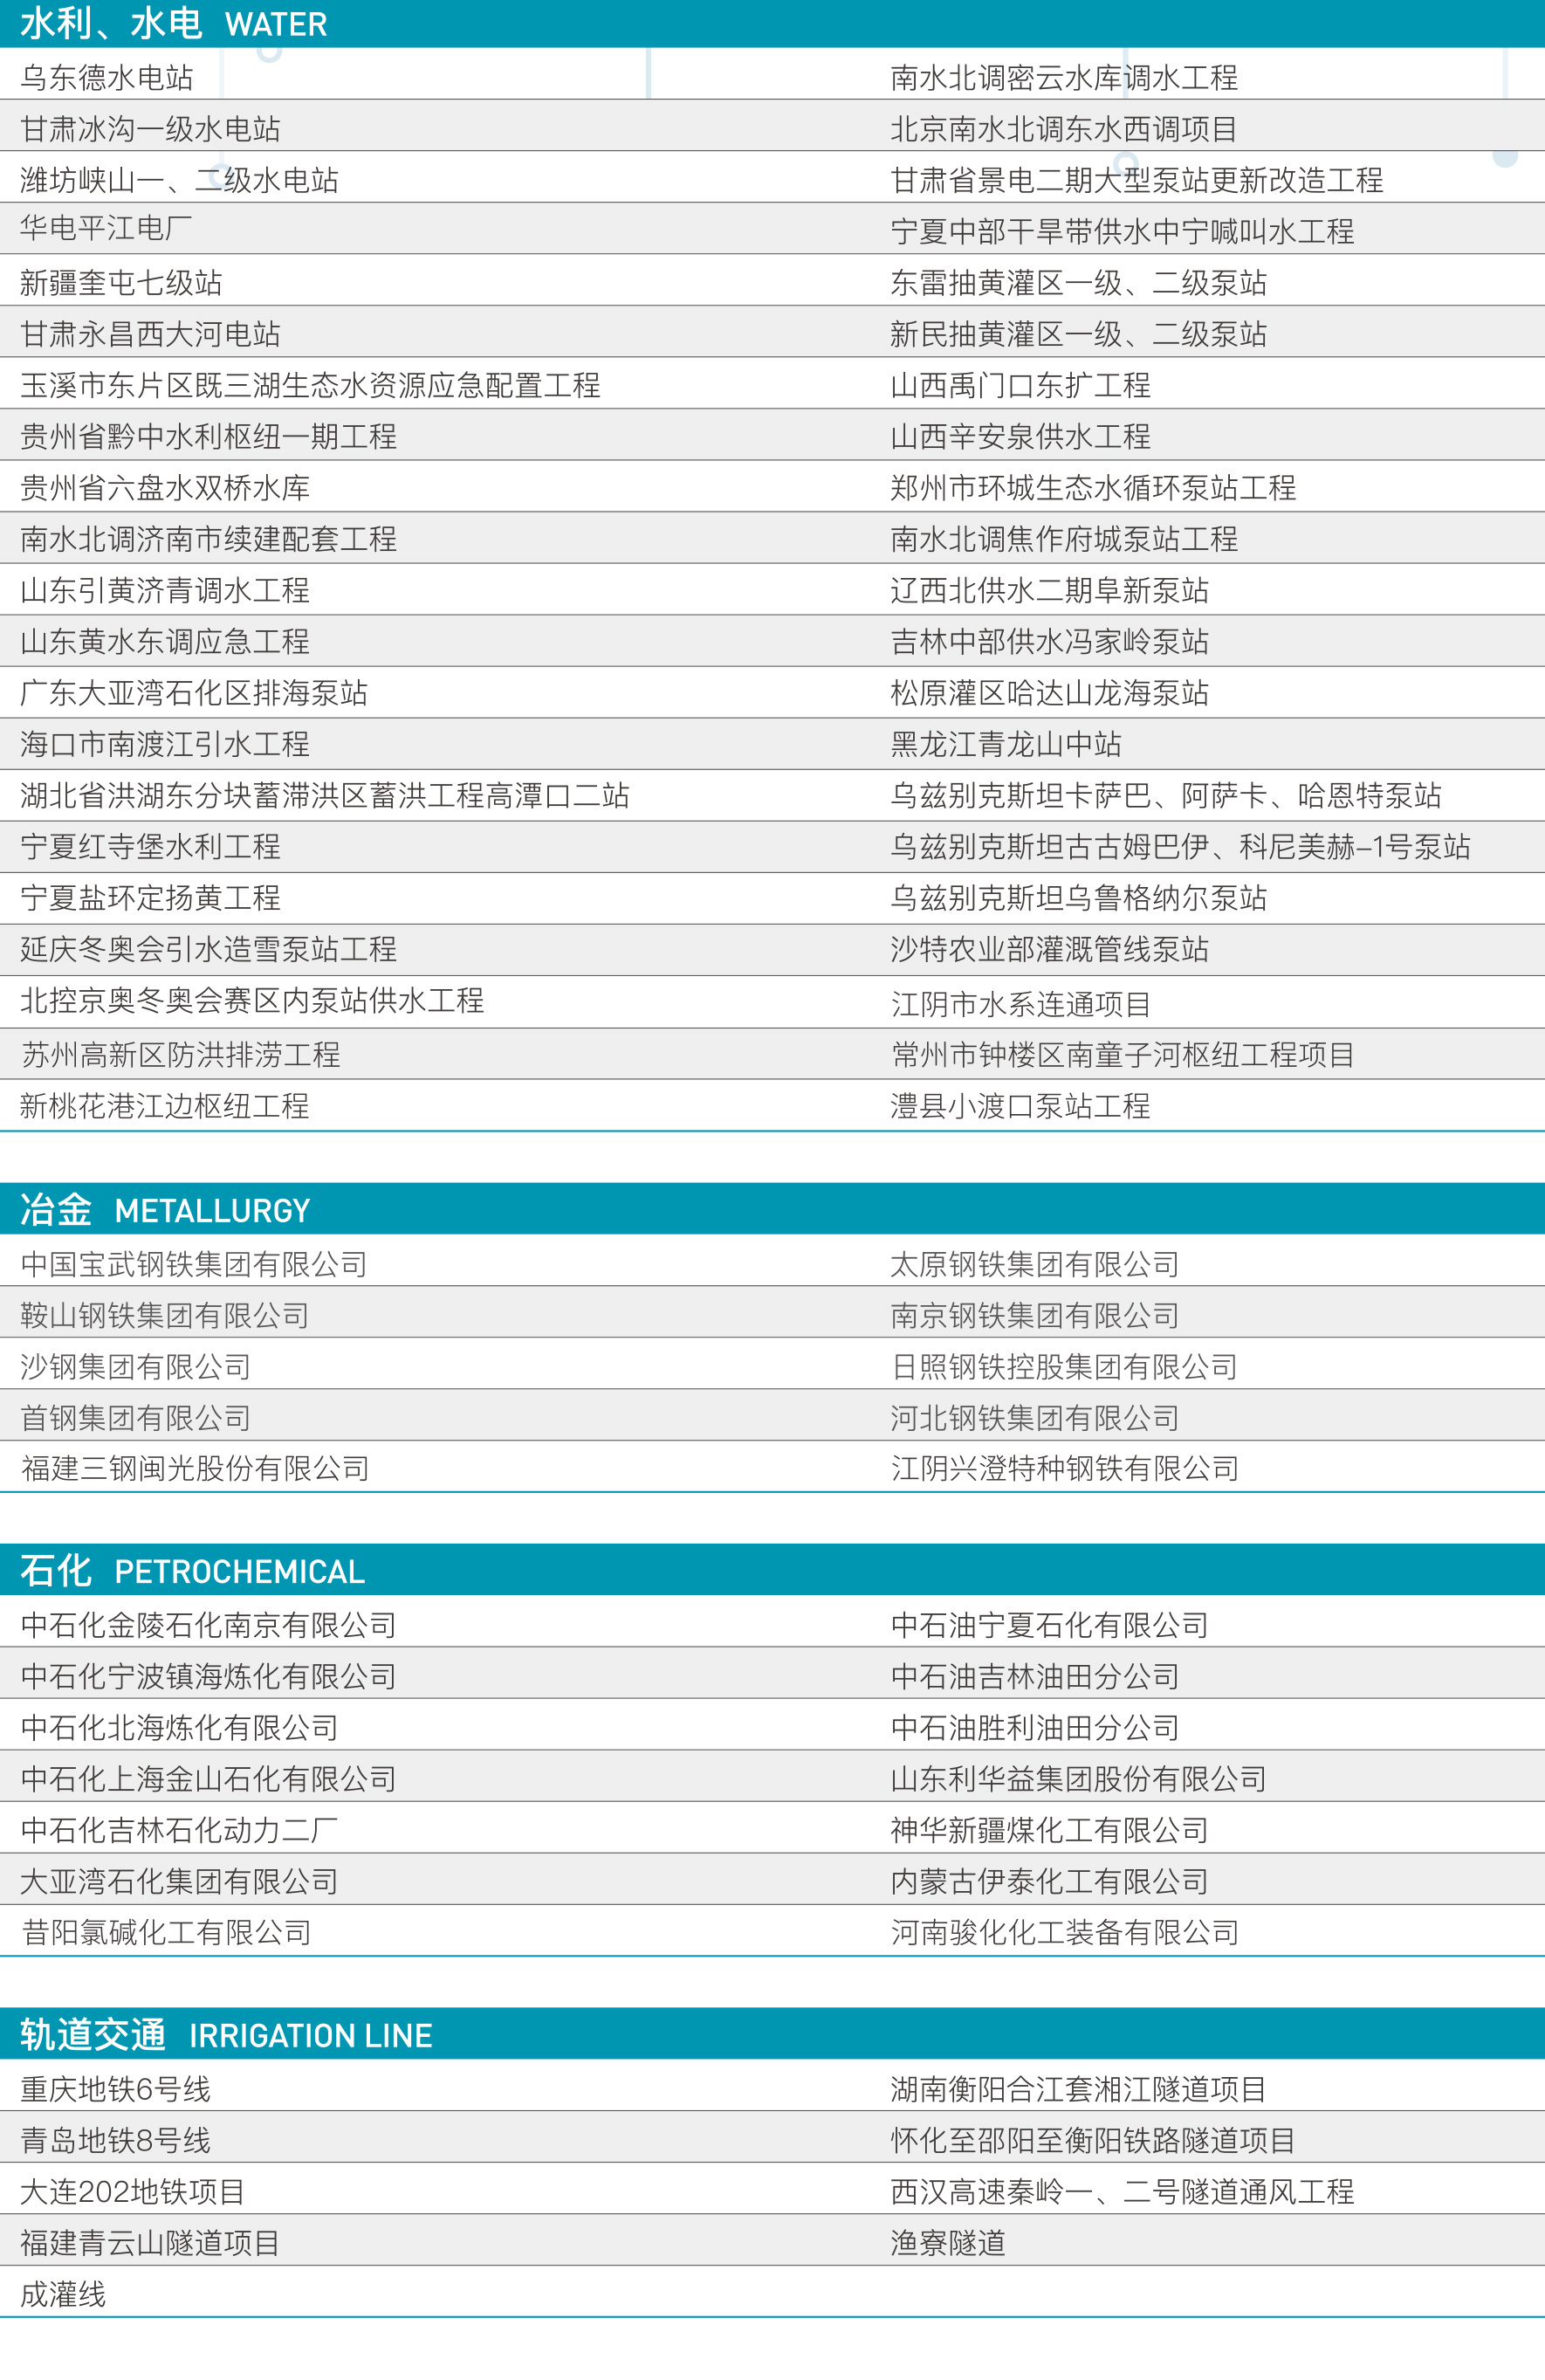Select 宁夏中部干旱带供水中宁喊叫水工程
The width and height of the screenshot is (1545, 2380).
pos(1122,231)
